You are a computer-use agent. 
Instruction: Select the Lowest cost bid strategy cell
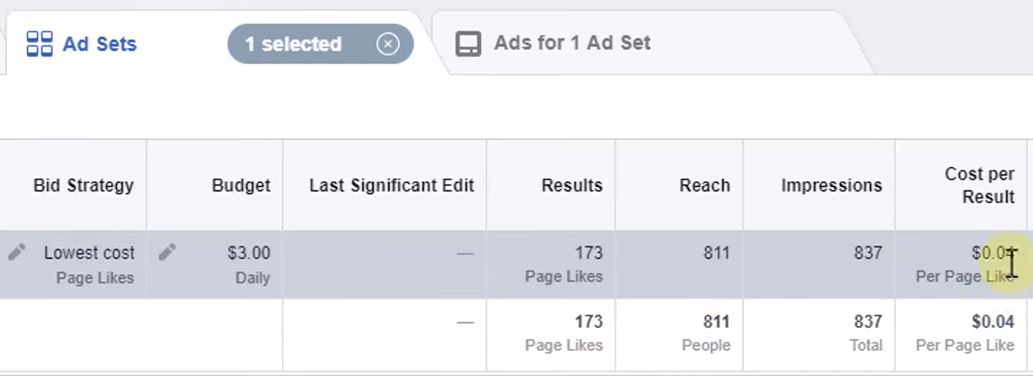pos(73,264)
